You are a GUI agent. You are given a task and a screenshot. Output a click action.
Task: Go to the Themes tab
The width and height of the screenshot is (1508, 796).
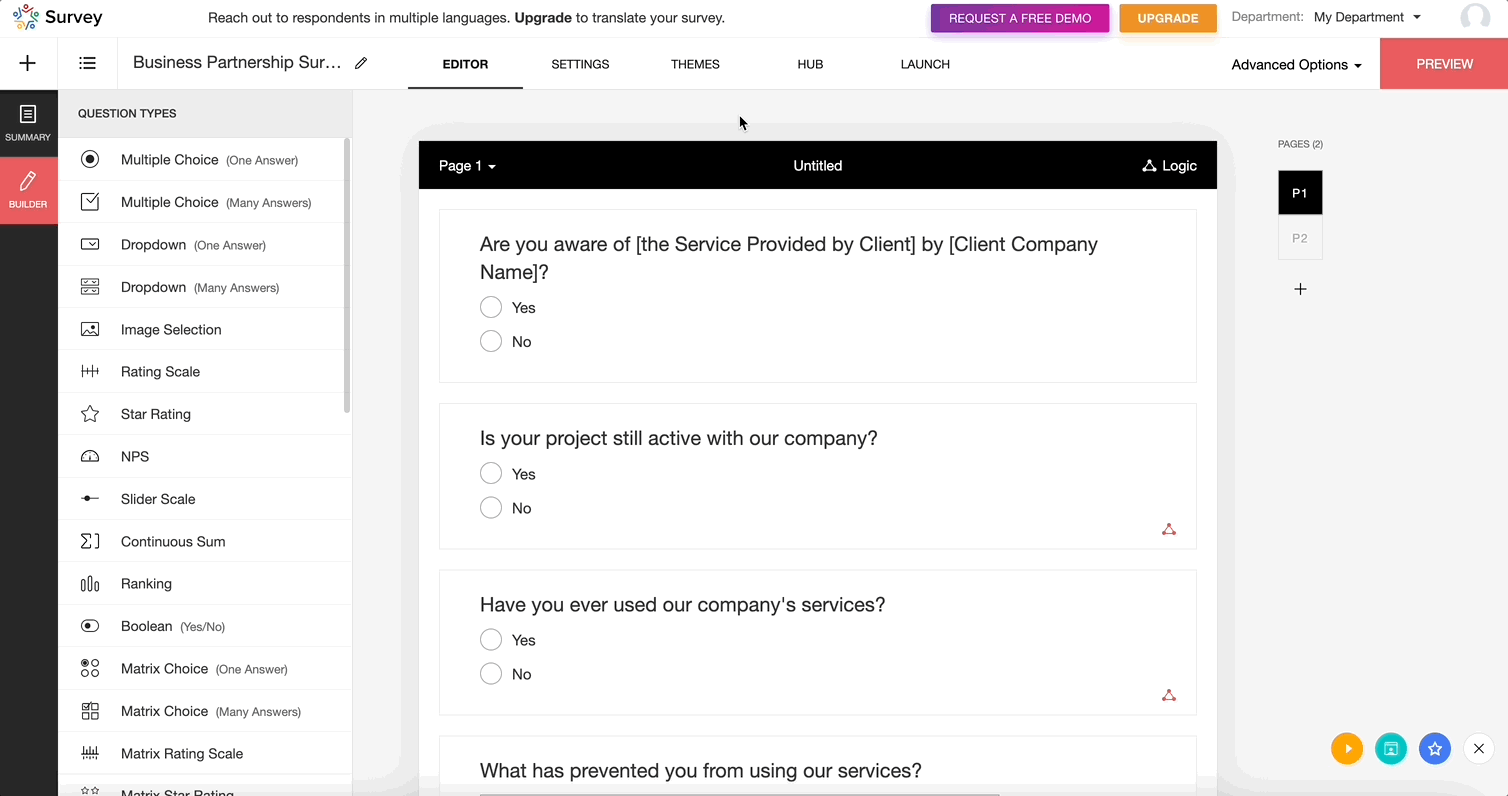(695, 64)
